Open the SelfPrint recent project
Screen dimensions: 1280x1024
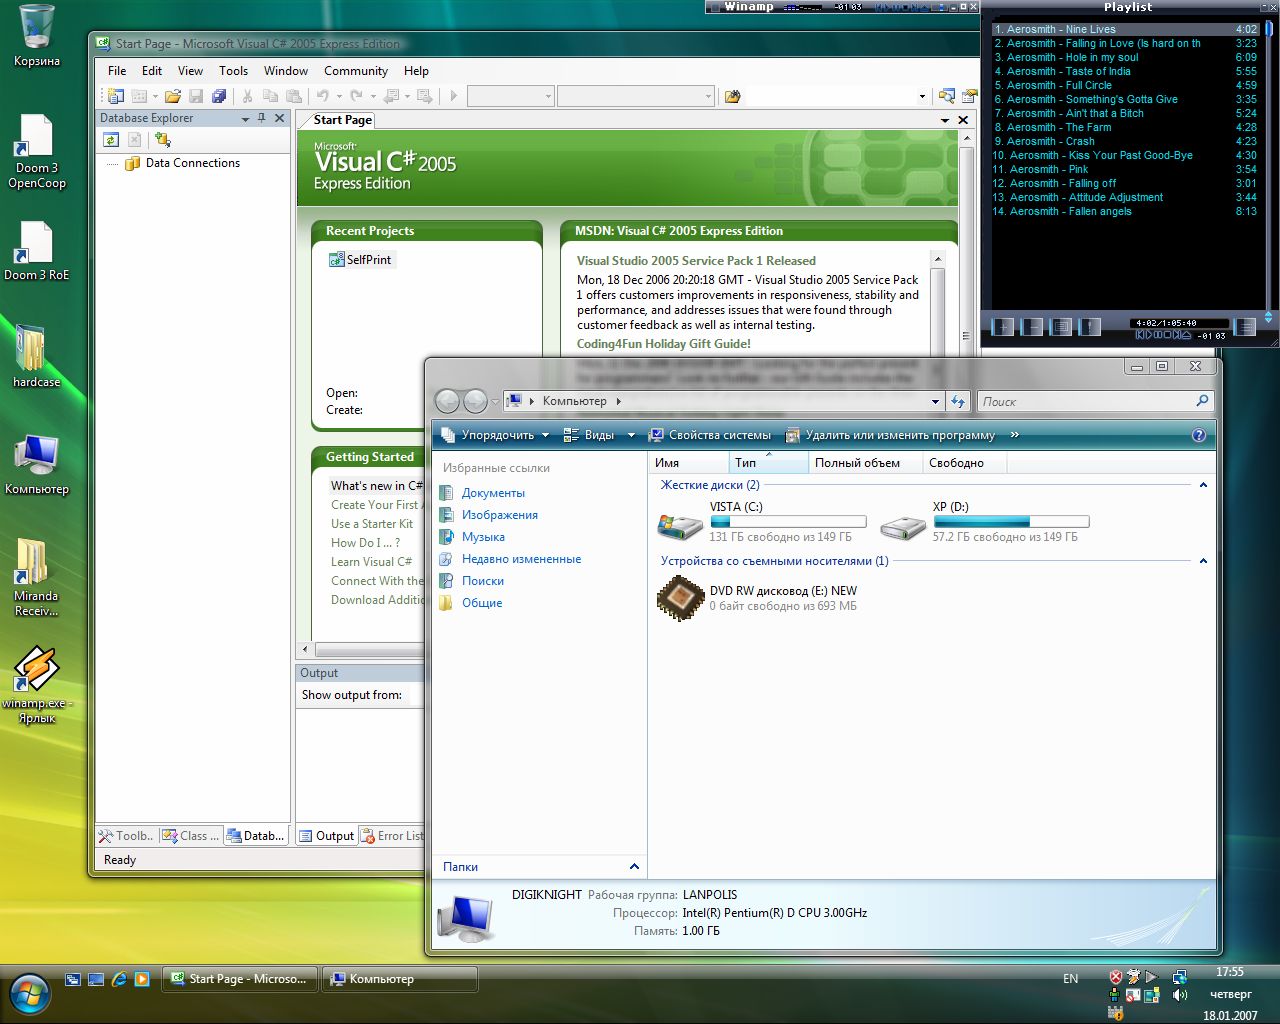point(368,260)
